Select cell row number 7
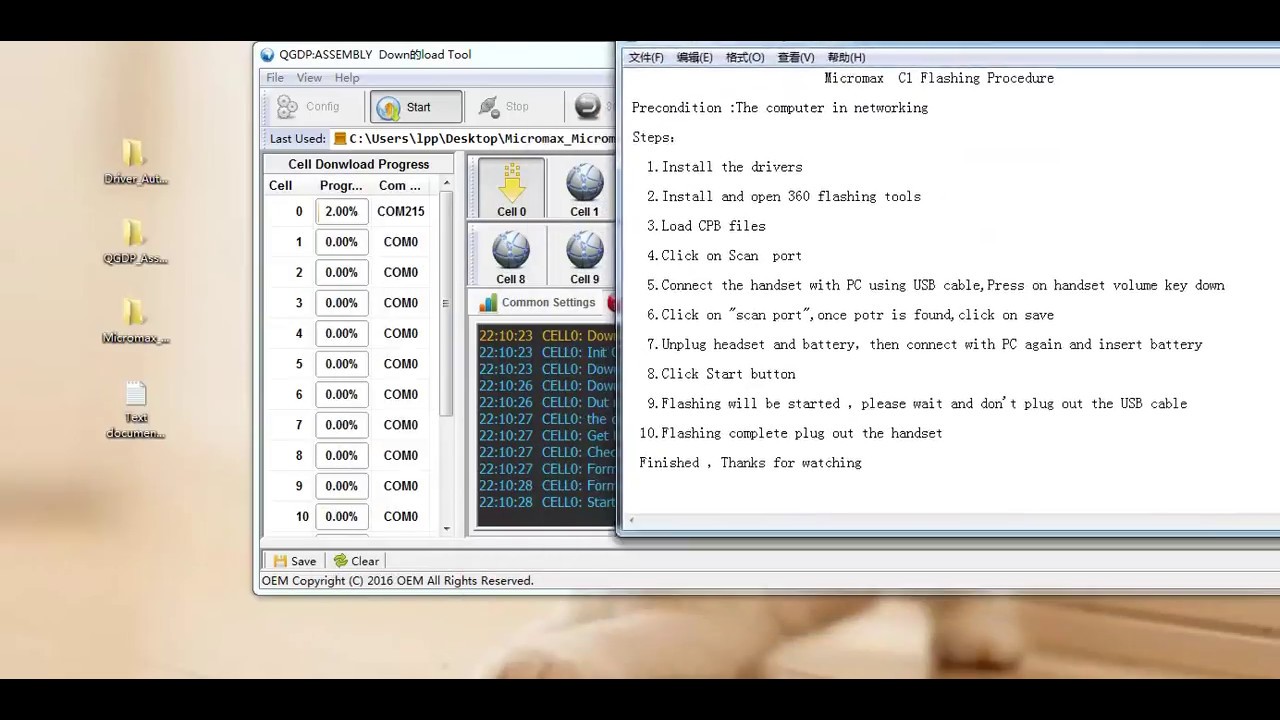The height and width of the screenshot is (720, 1280). 298,425
